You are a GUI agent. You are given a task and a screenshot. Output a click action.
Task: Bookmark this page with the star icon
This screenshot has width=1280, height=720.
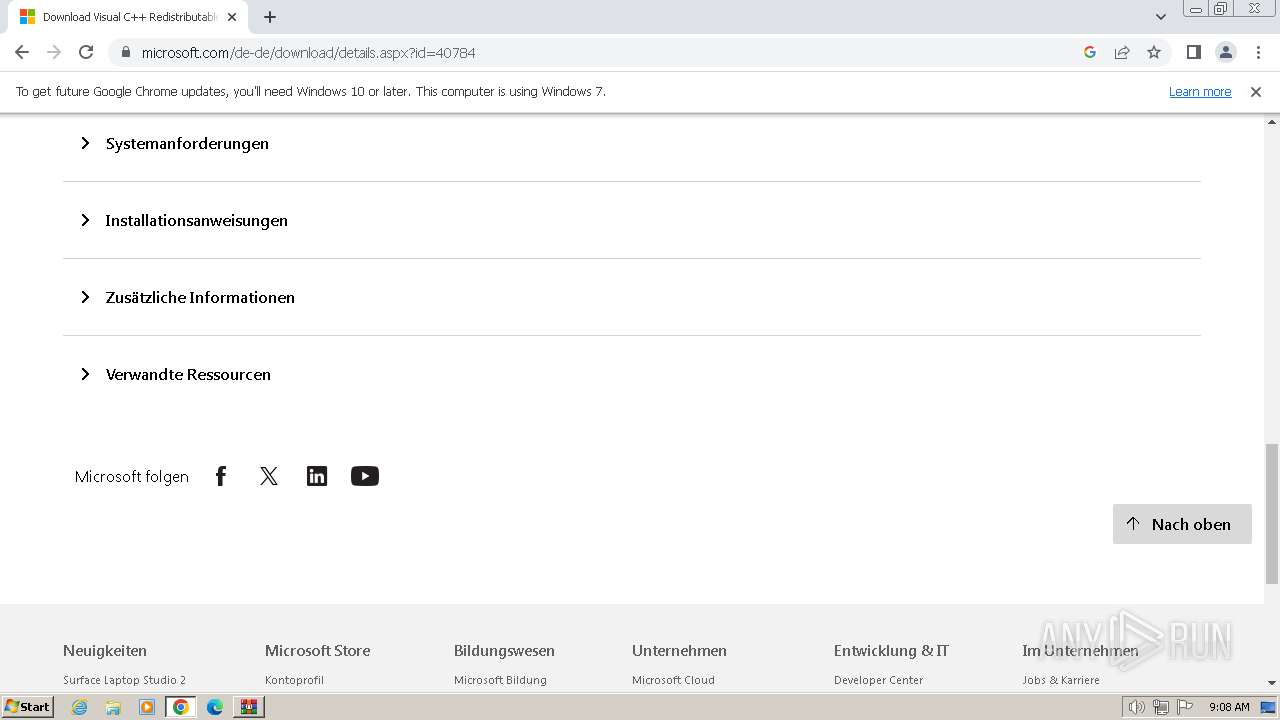(1154, 52)
